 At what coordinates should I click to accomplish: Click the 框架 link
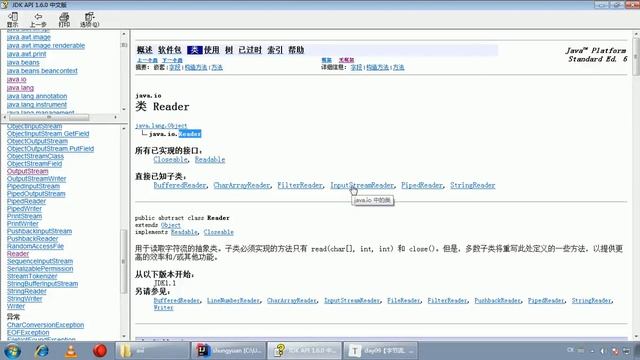pos(327,60)
